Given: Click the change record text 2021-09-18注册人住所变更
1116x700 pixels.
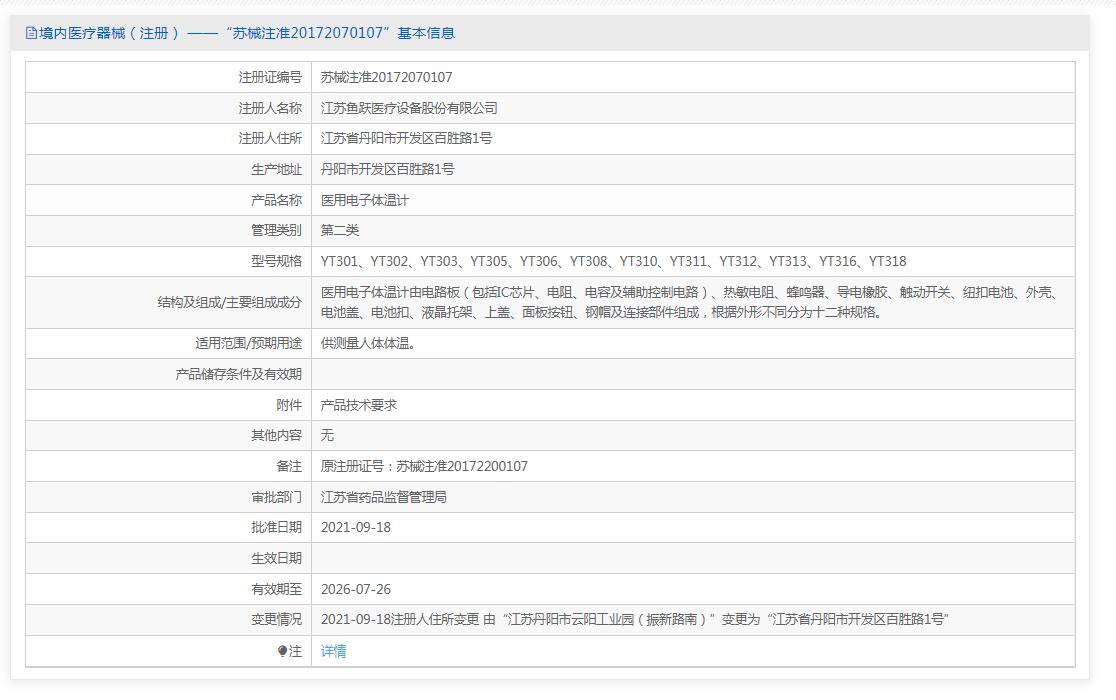Looking at the screenshot, I should pyautogui.click(x=400, y=620).
